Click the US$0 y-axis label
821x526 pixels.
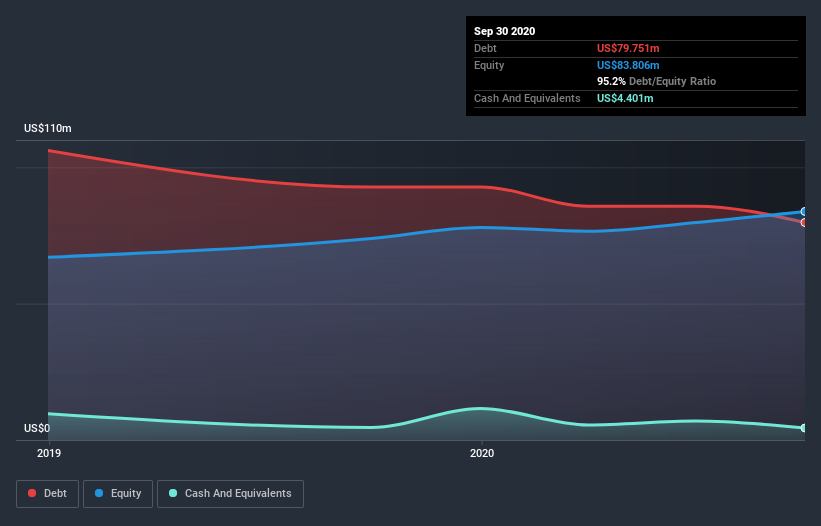click(x=37, y=428)
